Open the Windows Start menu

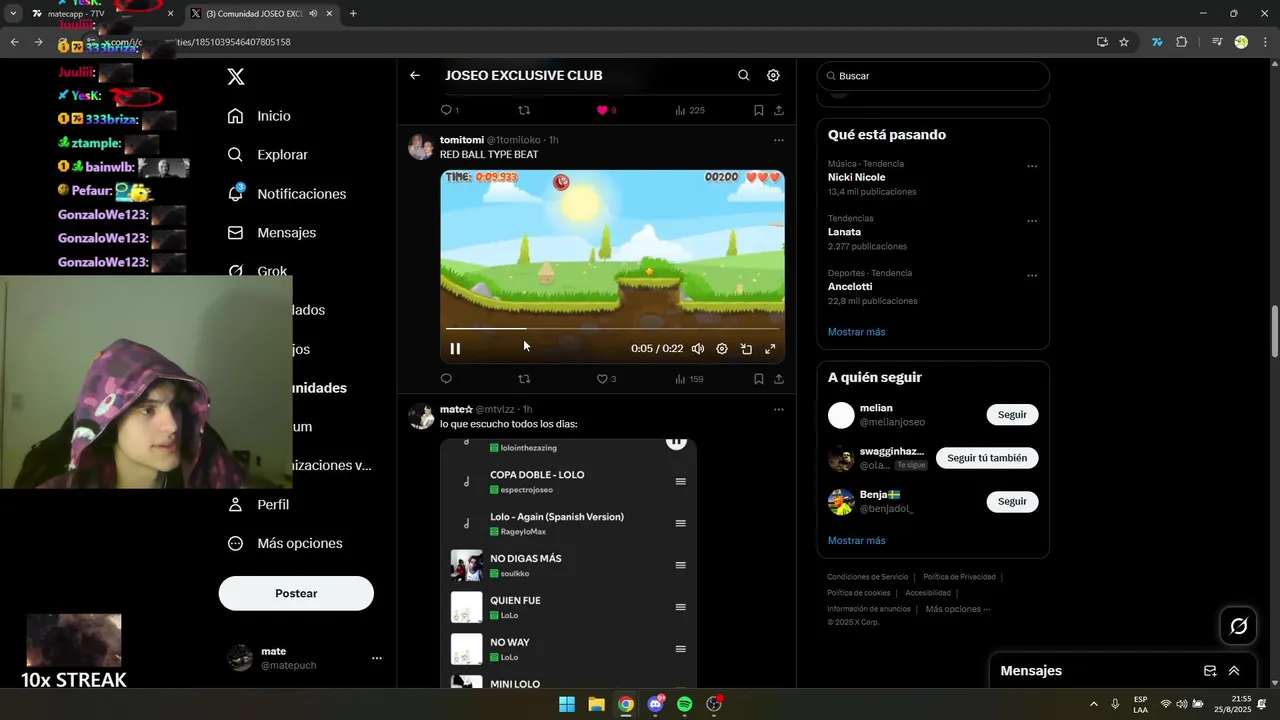tap(567, 704)
